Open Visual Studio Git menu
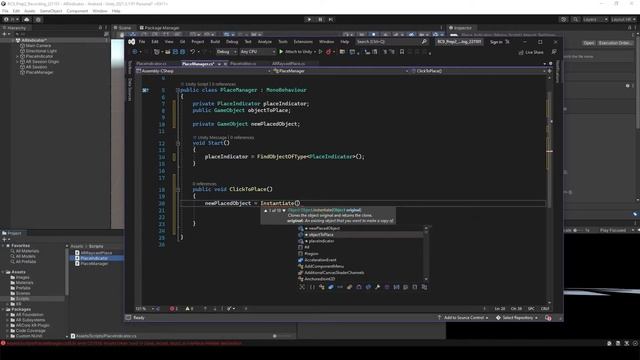Image resolution: width=640 pixels, height=360 pixels. click(182, 42)
